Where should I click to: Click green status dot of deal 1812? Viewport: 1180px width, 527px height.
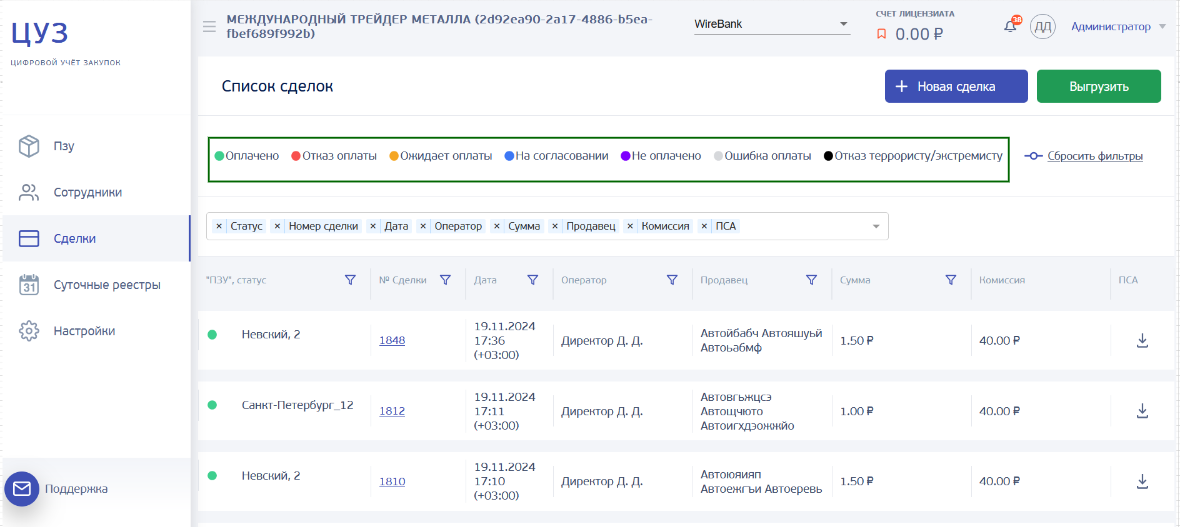tap(212, 405)
